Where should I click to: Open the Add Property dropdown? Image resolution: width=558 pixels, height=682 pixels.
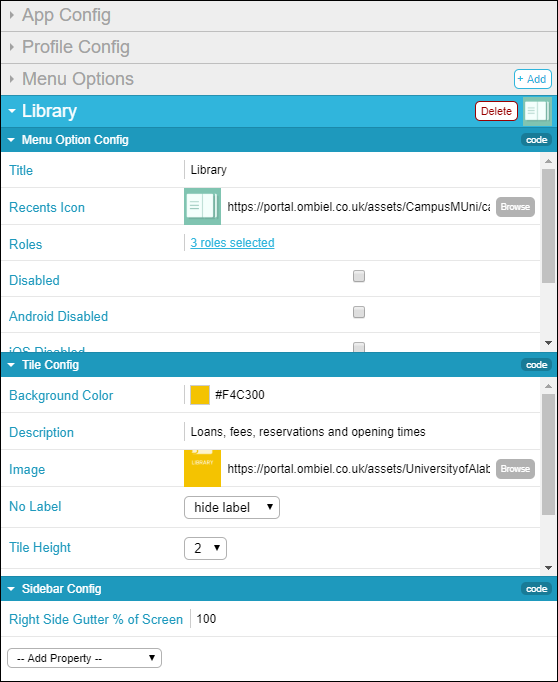click(x=84, y=658)
